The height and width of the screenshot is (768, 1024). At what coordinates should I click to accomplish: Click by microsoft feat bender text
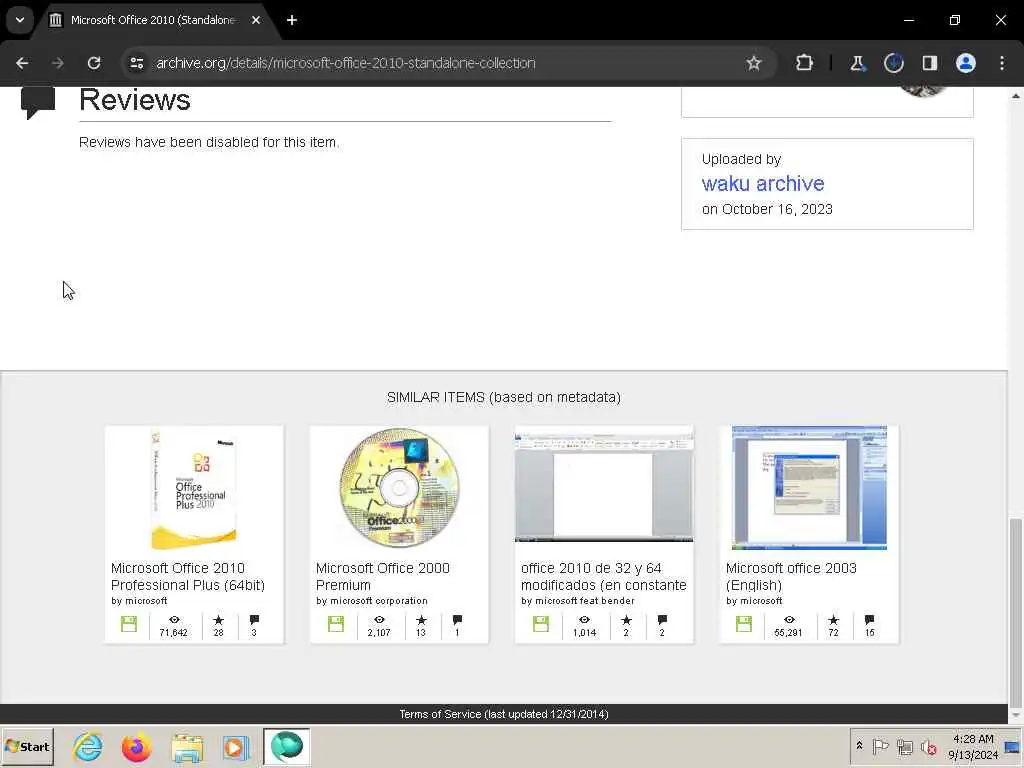(x=578, y=601)
